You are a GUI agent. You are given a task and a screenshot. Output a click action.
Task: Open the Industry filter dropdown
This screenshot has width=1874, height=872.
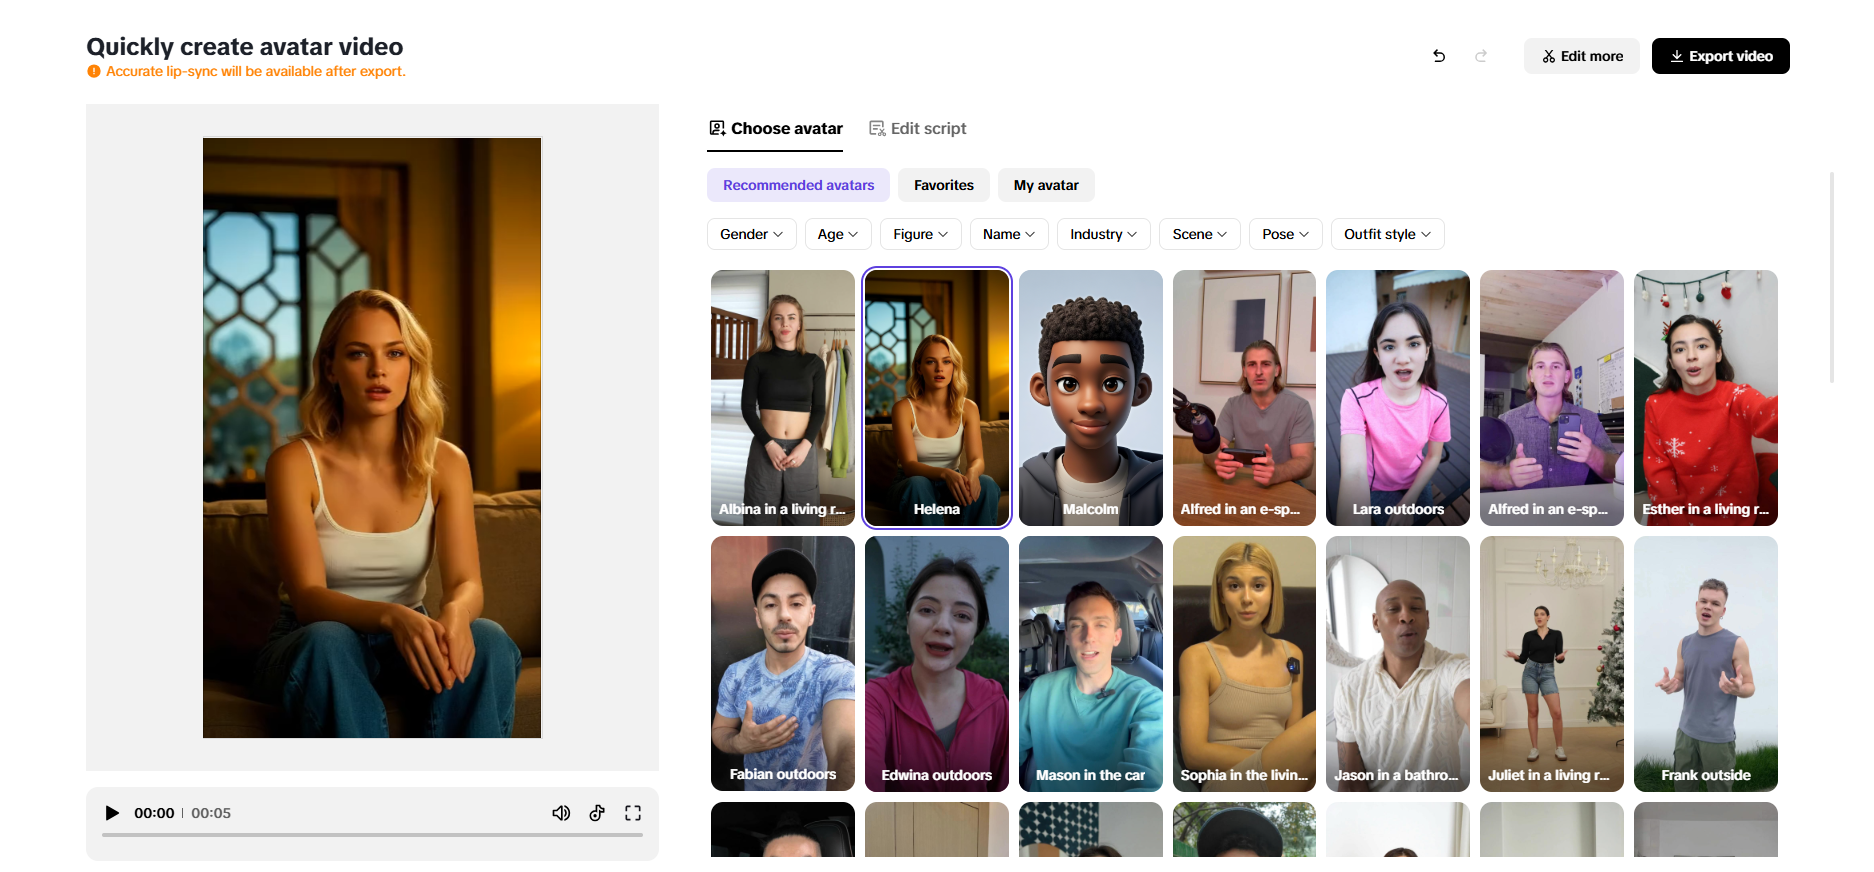[x=1104, y=234]
